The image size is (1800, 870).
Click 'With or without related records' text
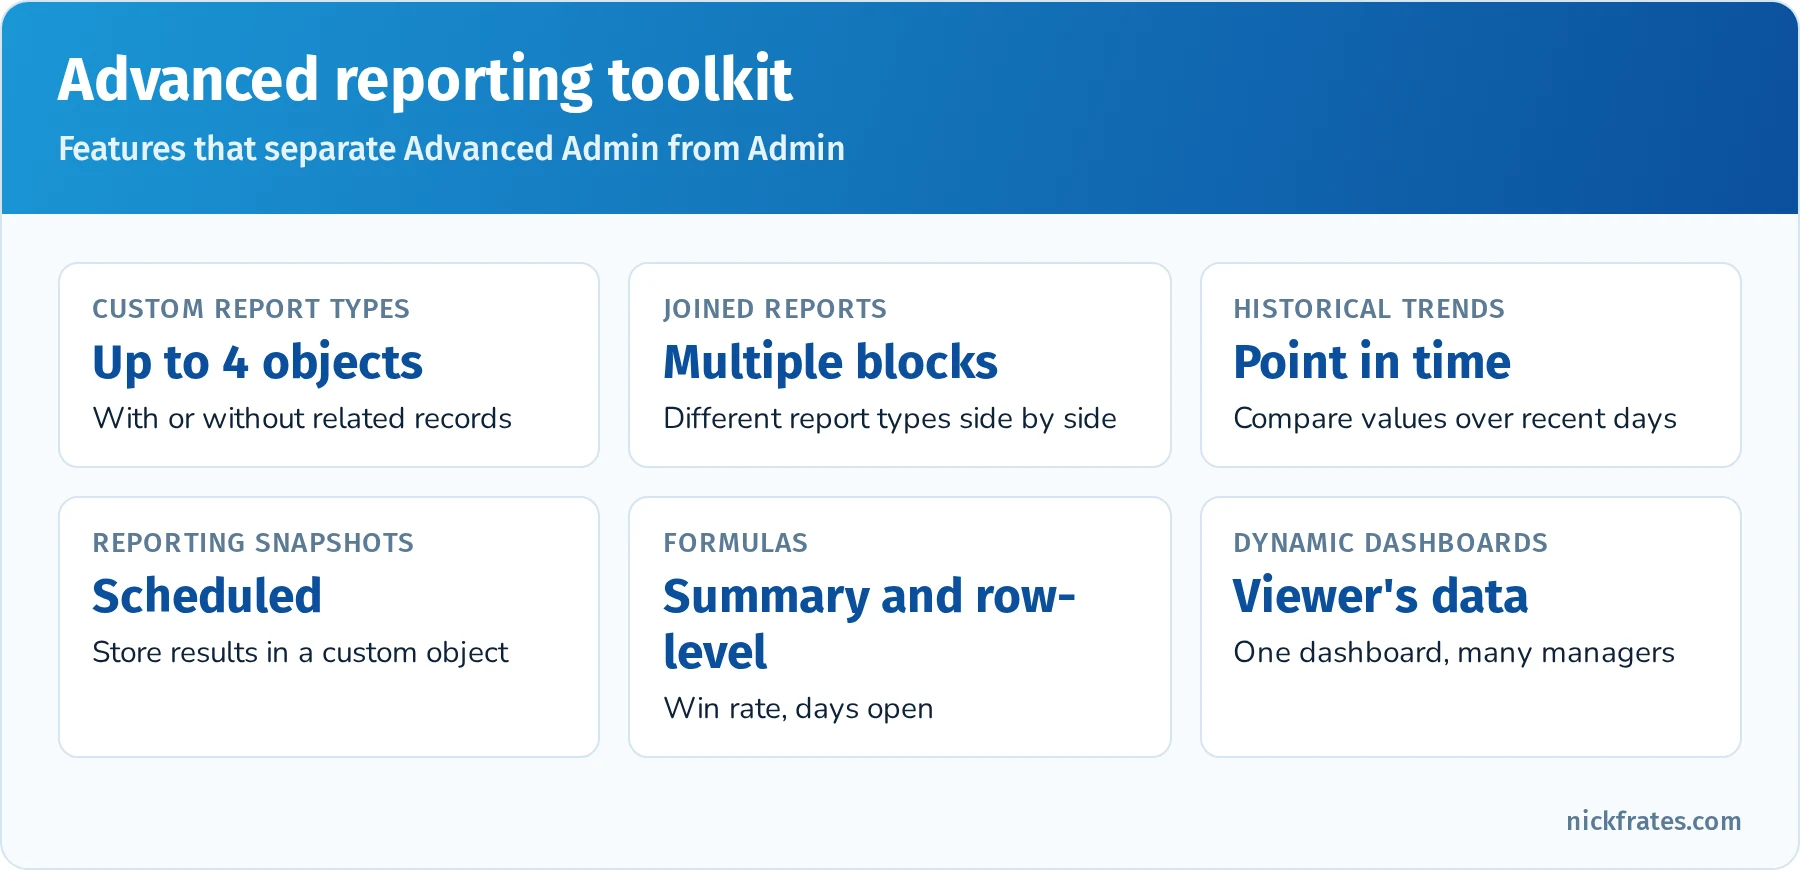coord(302,418)
